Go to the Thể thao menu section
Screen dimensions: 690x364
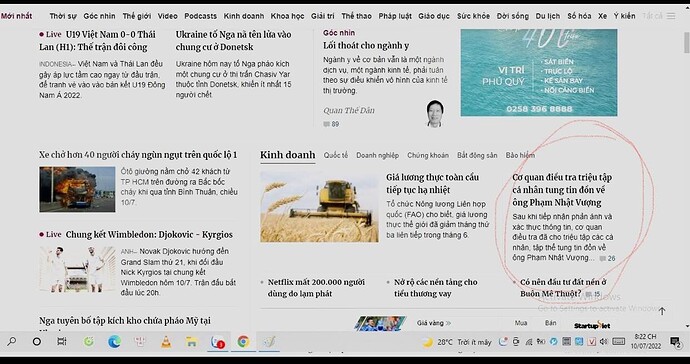[356, 16]
